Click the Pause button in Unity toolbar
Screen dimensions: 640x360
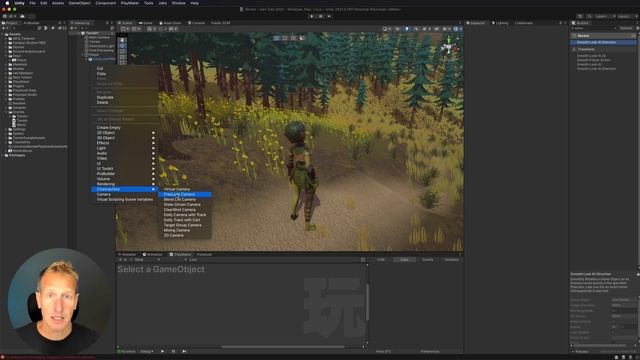pos(320,16)
